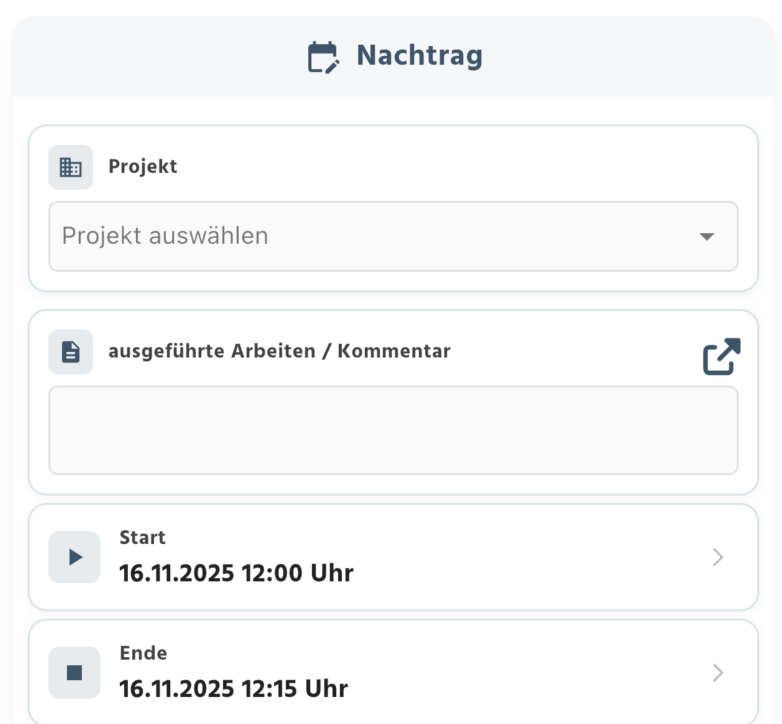Click the Projekt building icon

tap(71, 167)
